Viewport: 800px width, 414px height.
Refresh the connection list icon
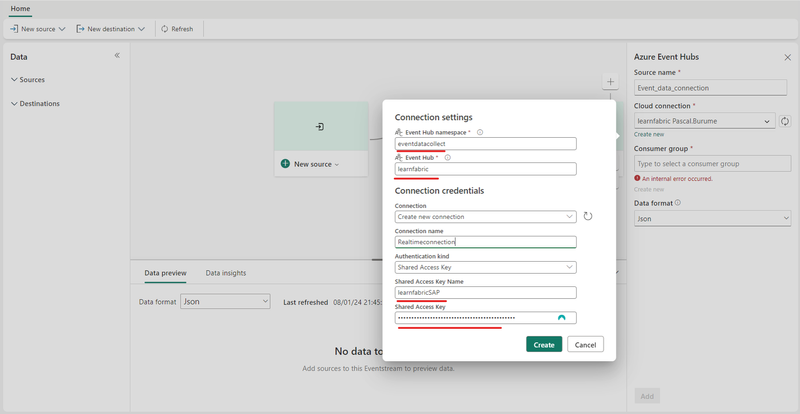click(x=588, y=216)
